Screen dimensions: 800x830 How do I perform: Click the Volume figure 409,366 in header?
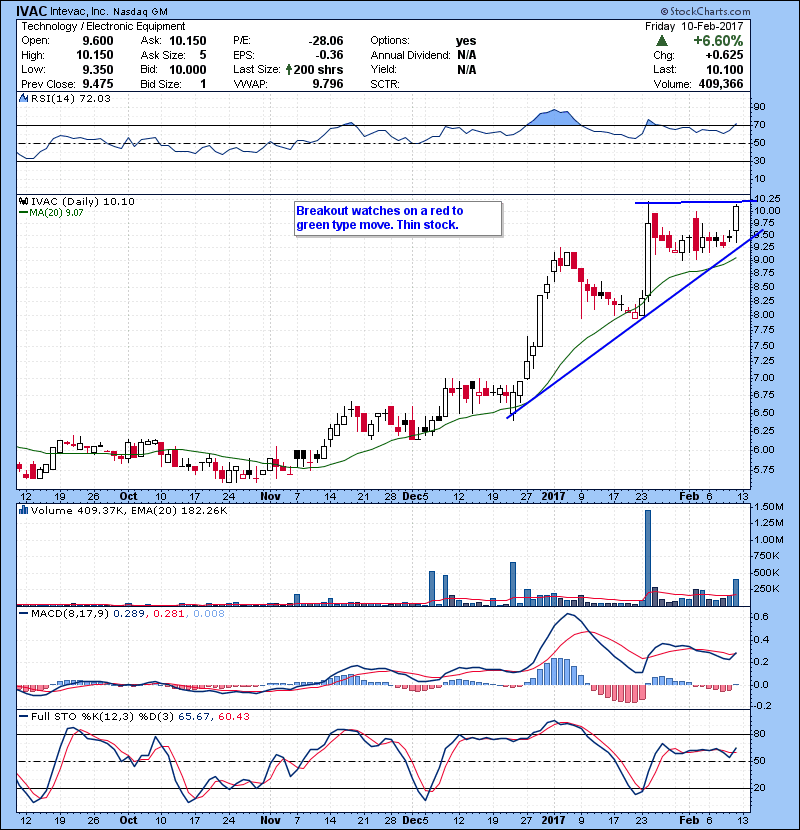coord(721,84)
